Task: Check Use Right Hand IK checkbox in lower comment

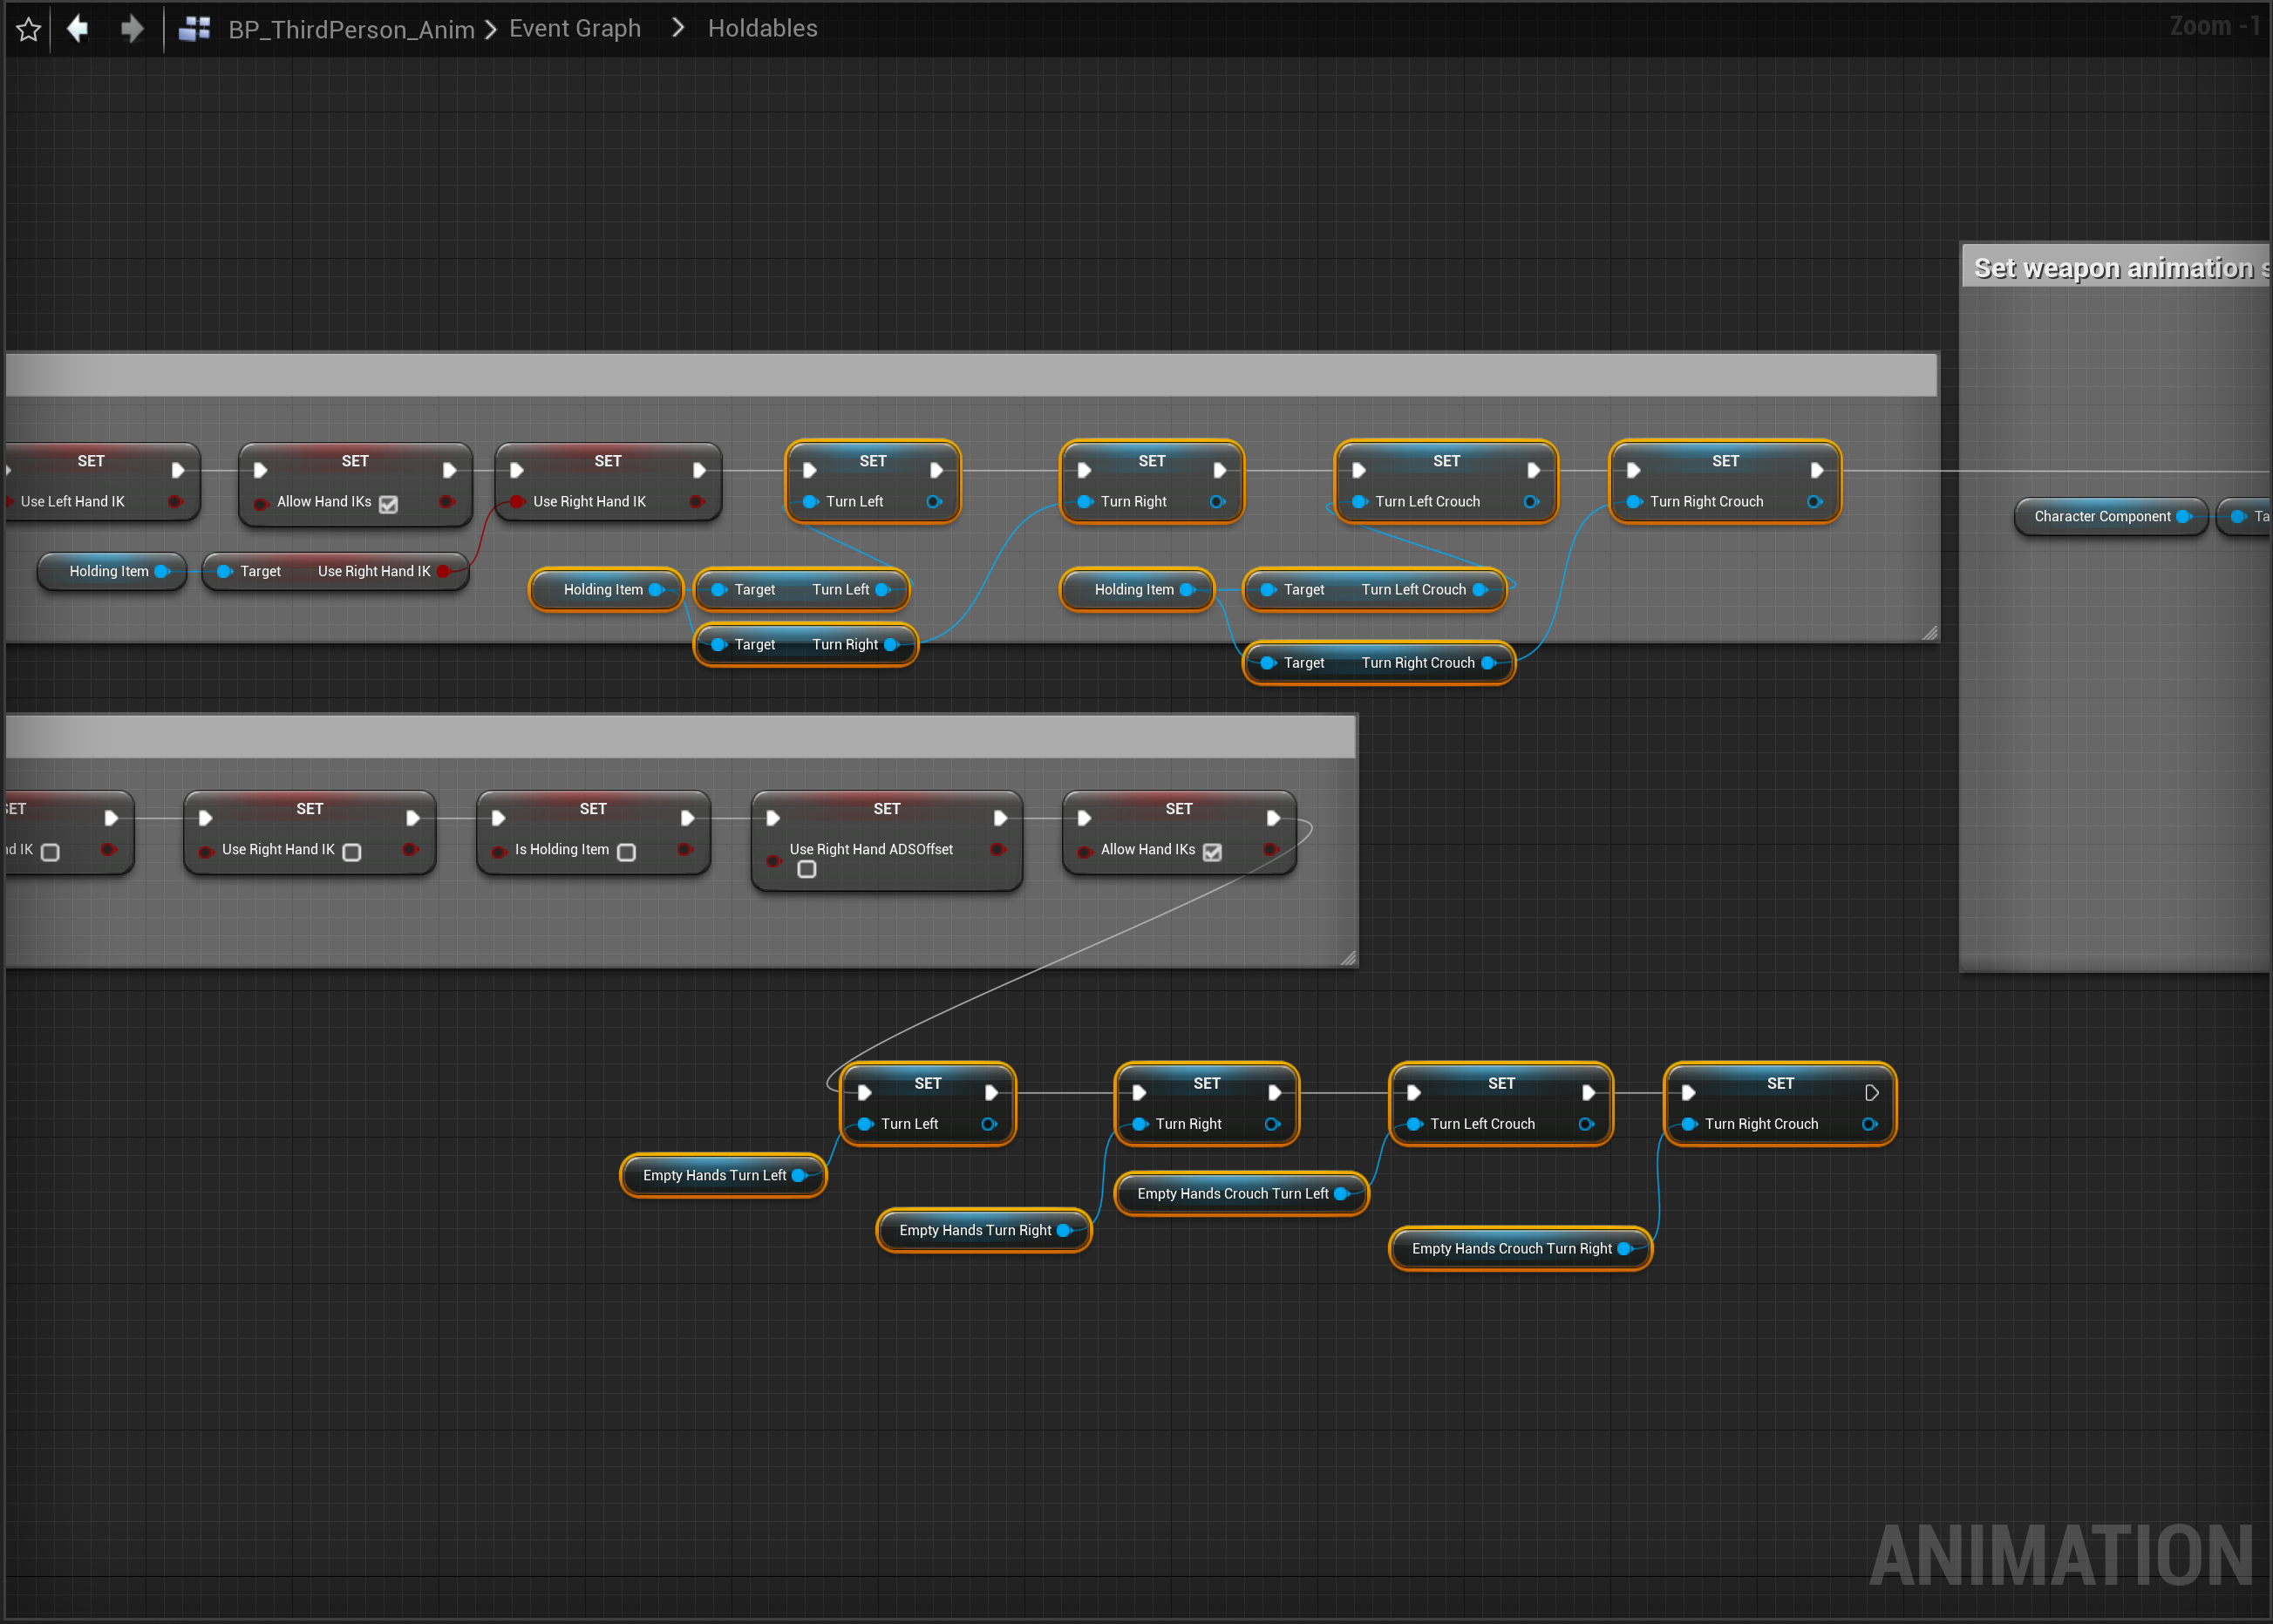Action: click(352, 852)
